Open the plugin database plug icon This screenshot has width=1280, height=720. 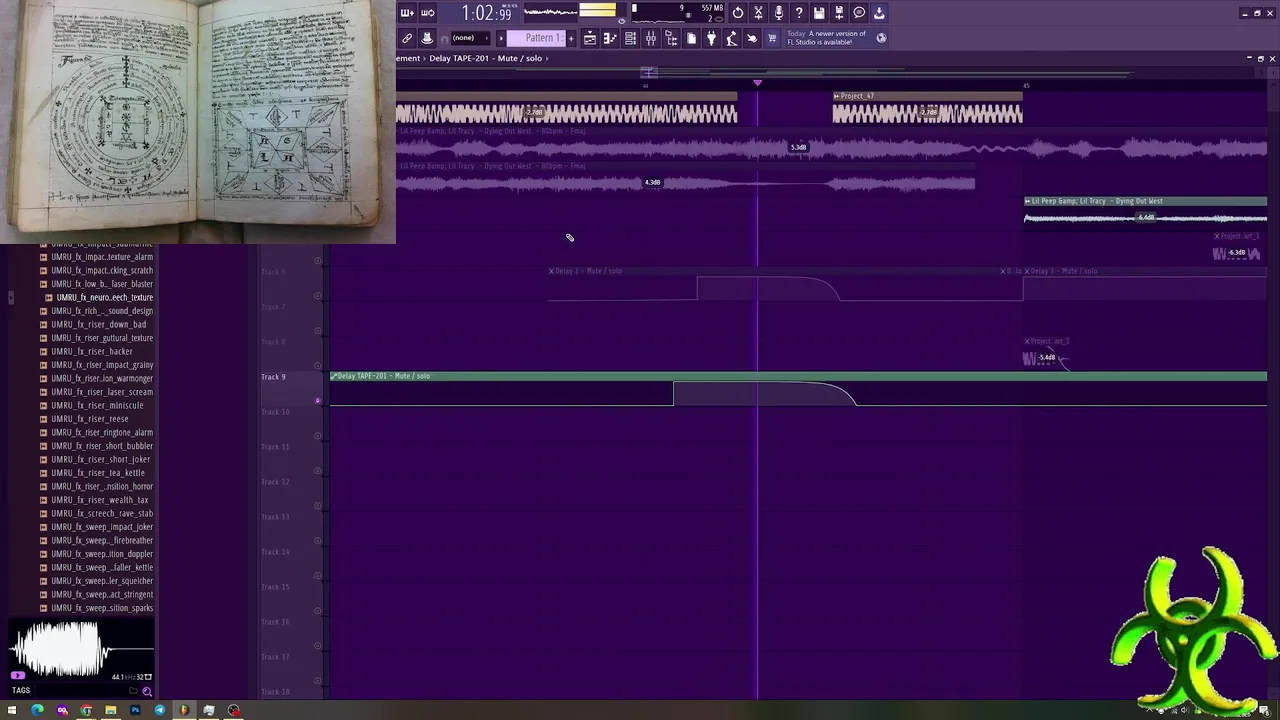click(711, 38)
